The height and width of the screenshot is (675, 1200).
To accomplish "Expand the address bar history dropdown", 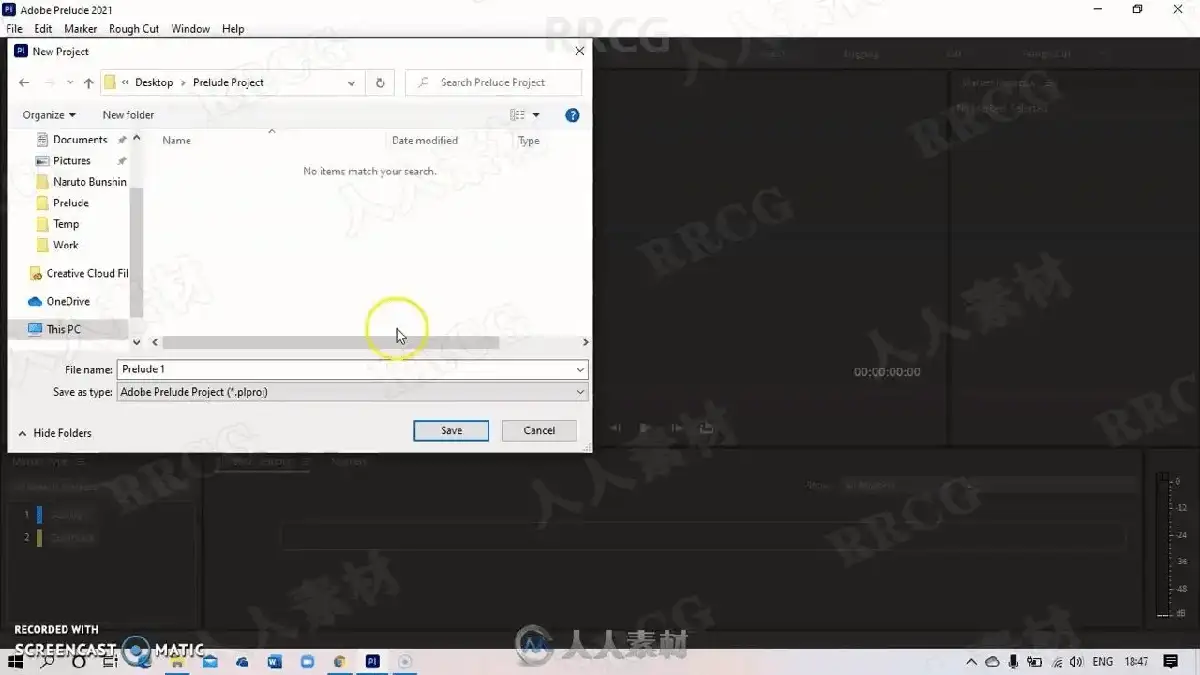I will pos(351,83).
